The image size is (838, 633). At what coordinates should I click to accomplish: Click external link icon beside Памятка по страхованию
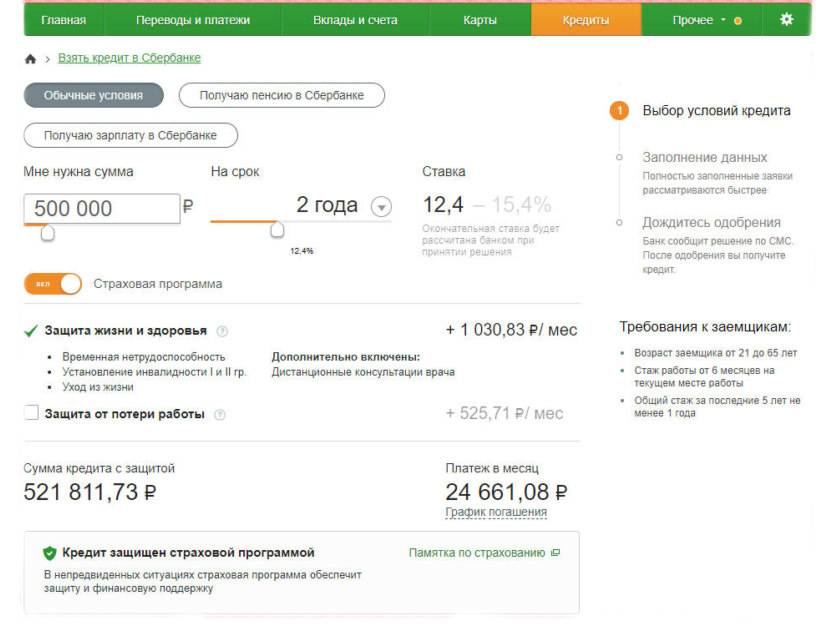click(556, 553)
